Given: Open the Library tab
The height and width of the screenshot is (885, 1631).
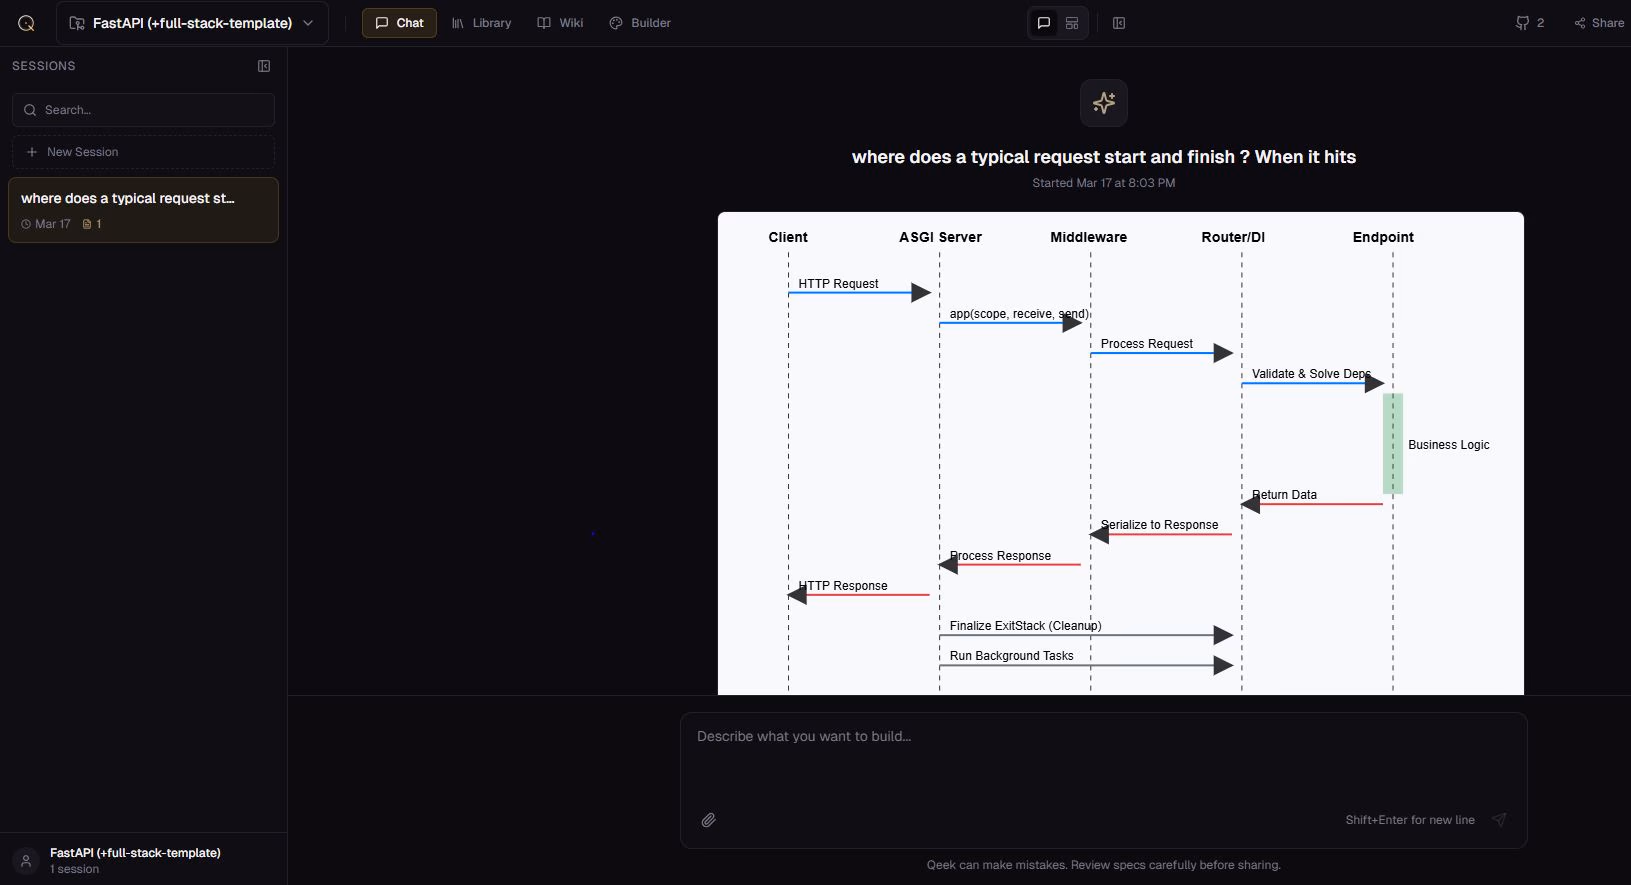Looking at the screenshot, I should point(481,23).
